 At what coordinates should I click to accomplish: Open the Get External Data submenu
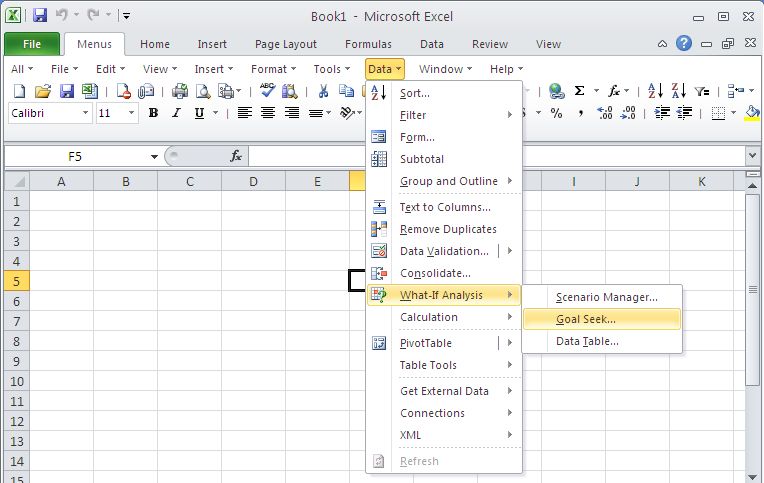[444, 391]
